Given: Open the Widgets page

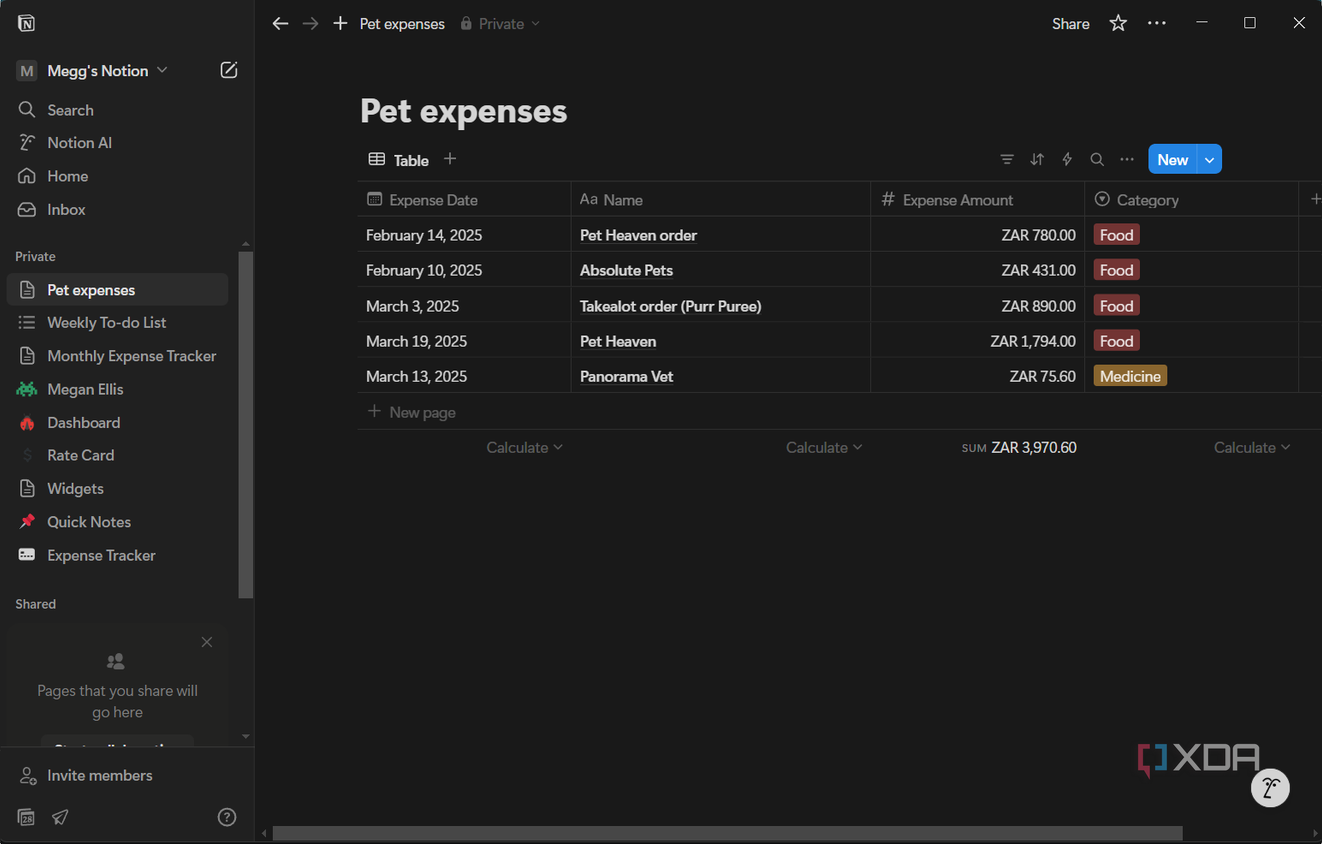Looking at the screenshot, I should click(x=117, y=488).
